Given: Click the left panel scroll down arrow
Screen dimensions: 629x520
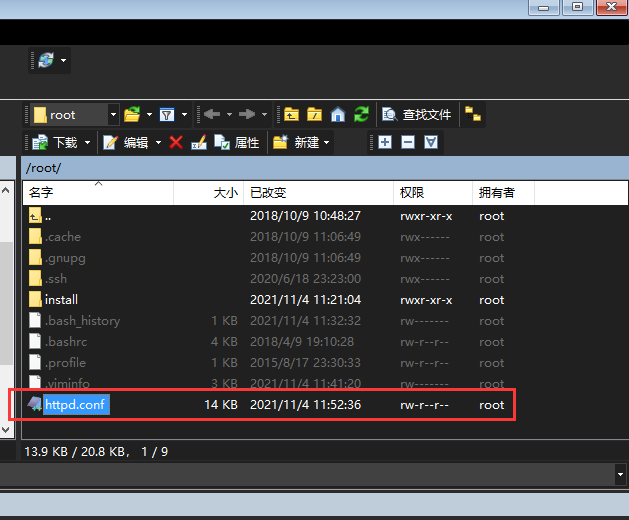Looking at the screenshot, I should [6, 430].
